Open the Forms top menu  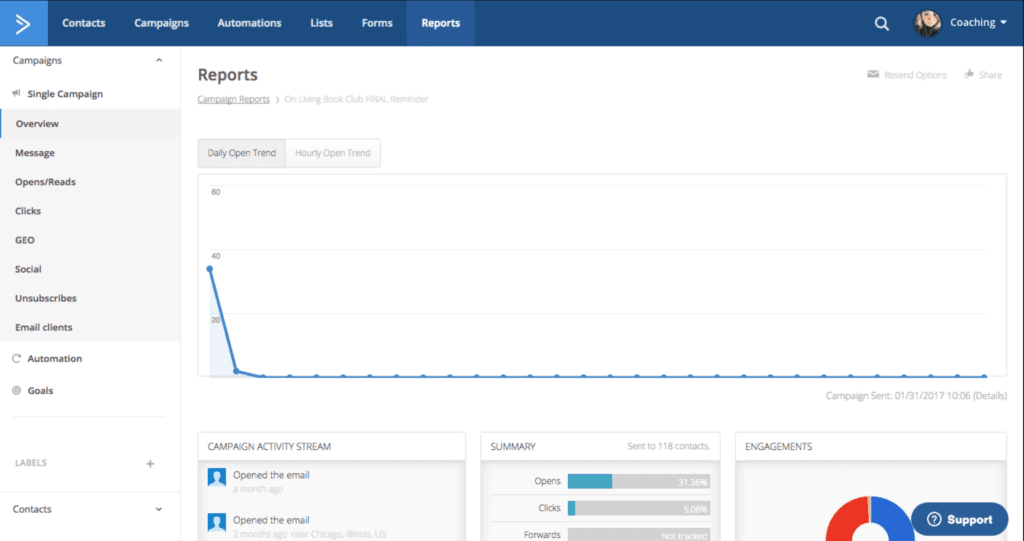pos(377,23)
